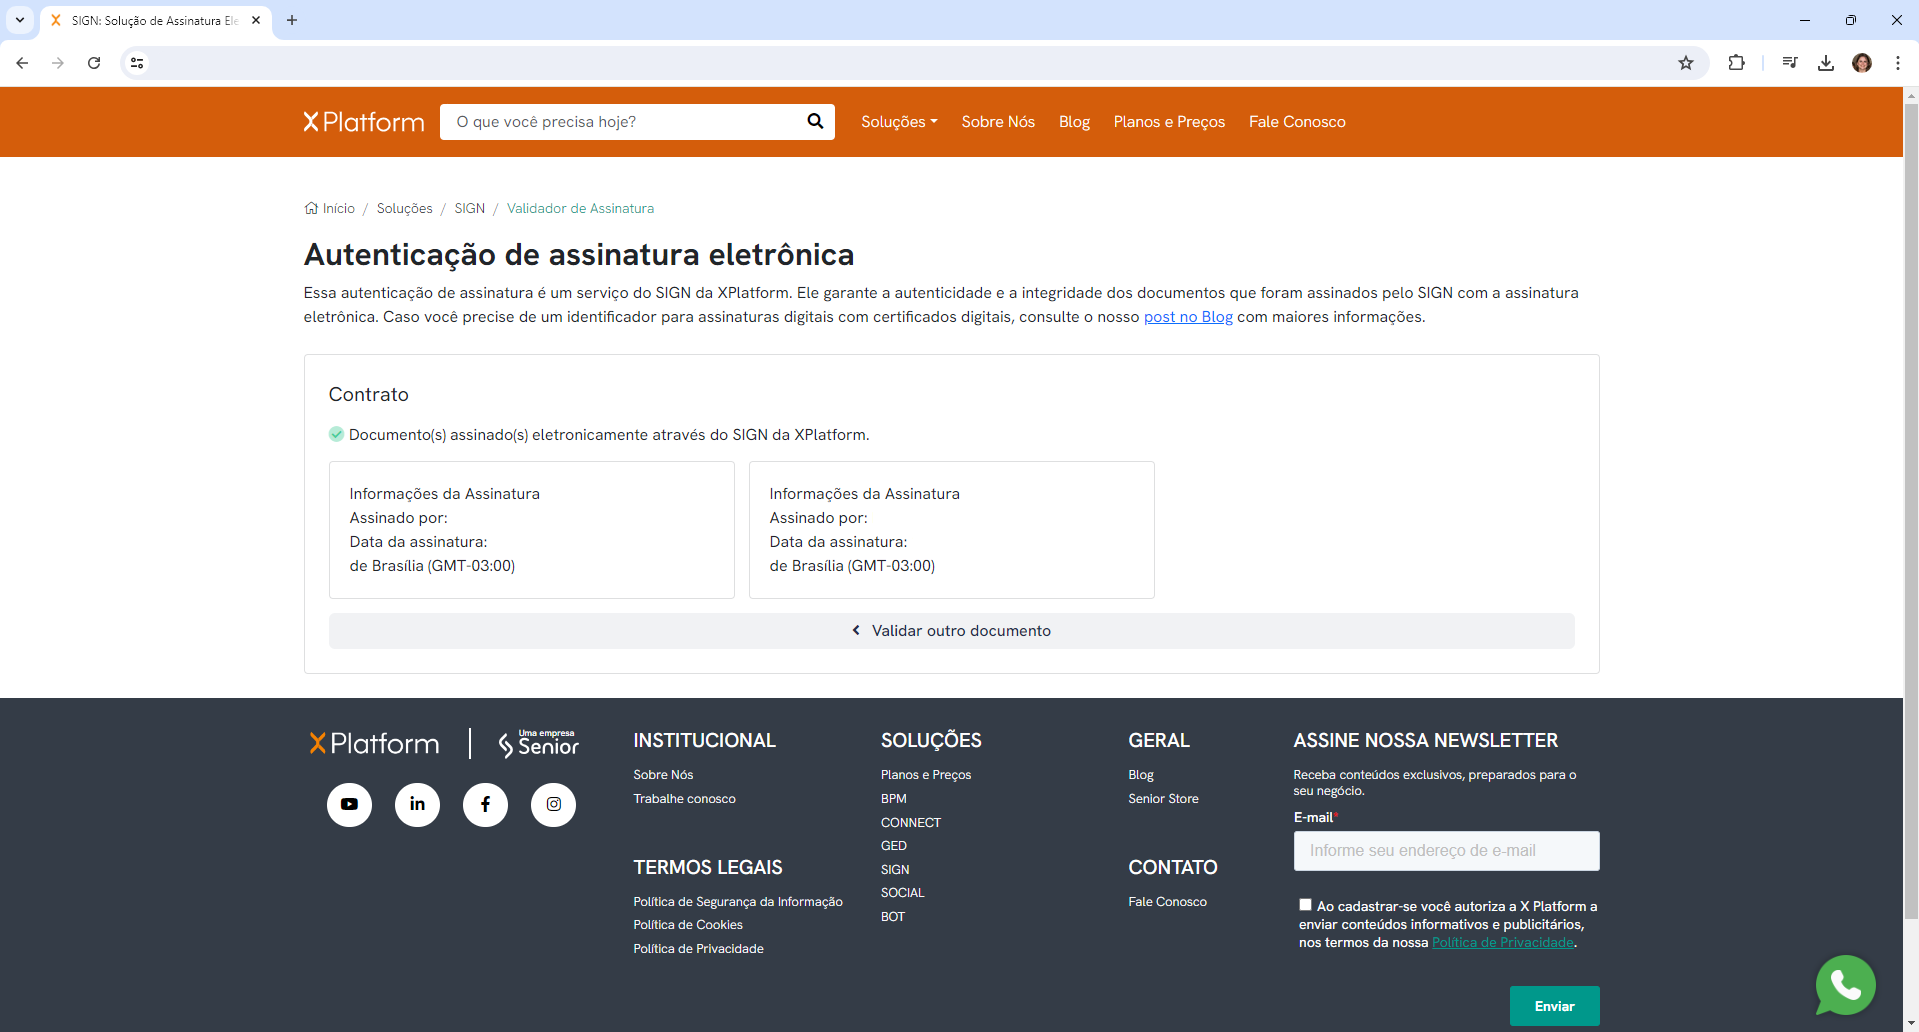Open the Instagram social icon
Image resolution: width=1919 pixels, height=1032 pixels.
(553, 804)
